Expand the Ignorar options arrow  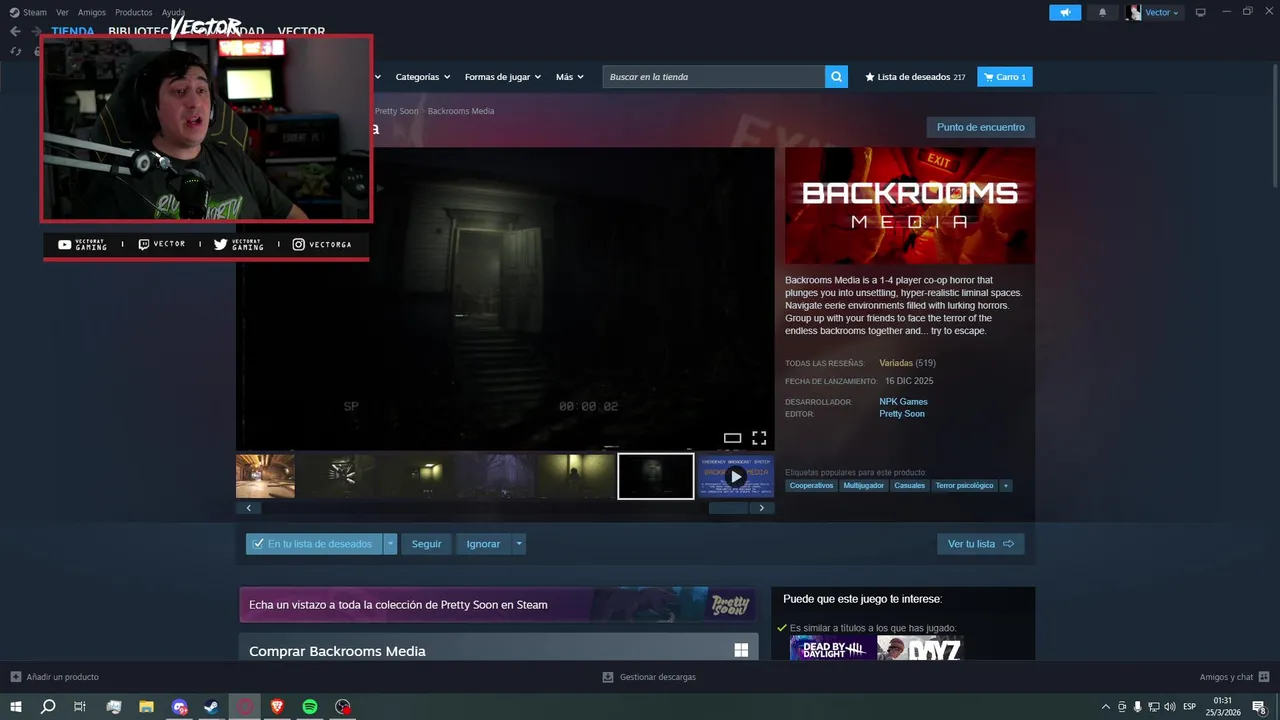click(x=518, y=544)
